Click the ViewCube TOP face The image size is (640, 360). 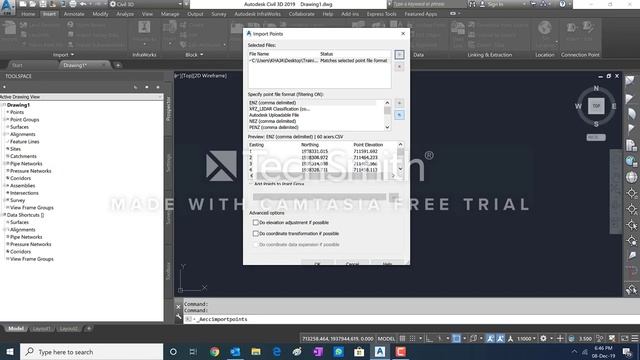596,106
